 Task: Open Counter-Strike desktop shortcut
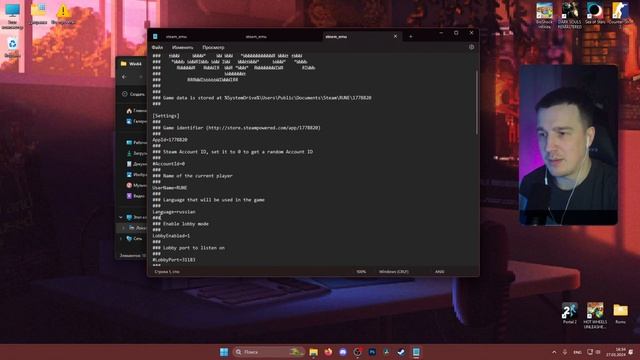(620, 16)
